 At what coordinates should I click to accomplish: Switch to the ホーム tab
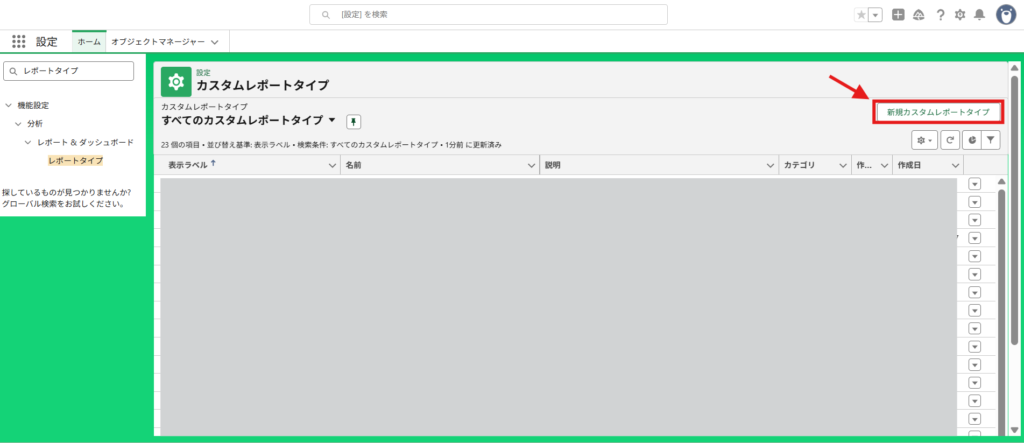(x=89, y=41)
